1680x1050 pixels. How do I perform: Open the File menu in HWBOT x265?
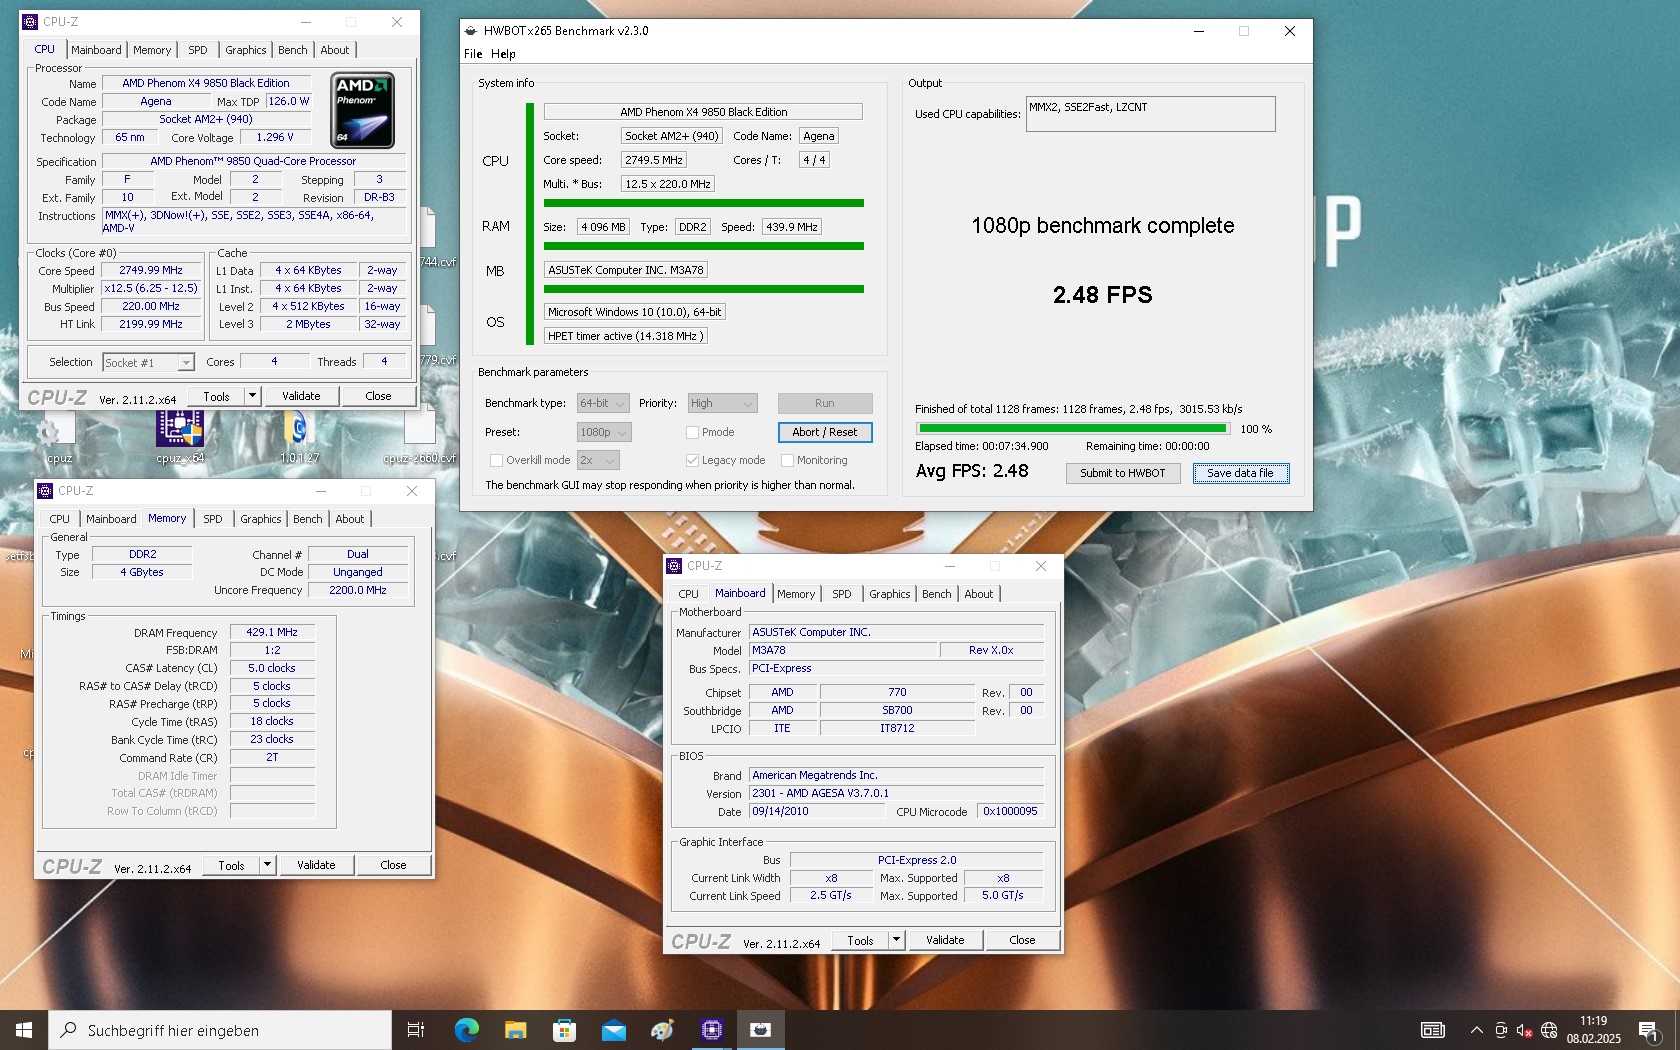[x=473, y=54]
